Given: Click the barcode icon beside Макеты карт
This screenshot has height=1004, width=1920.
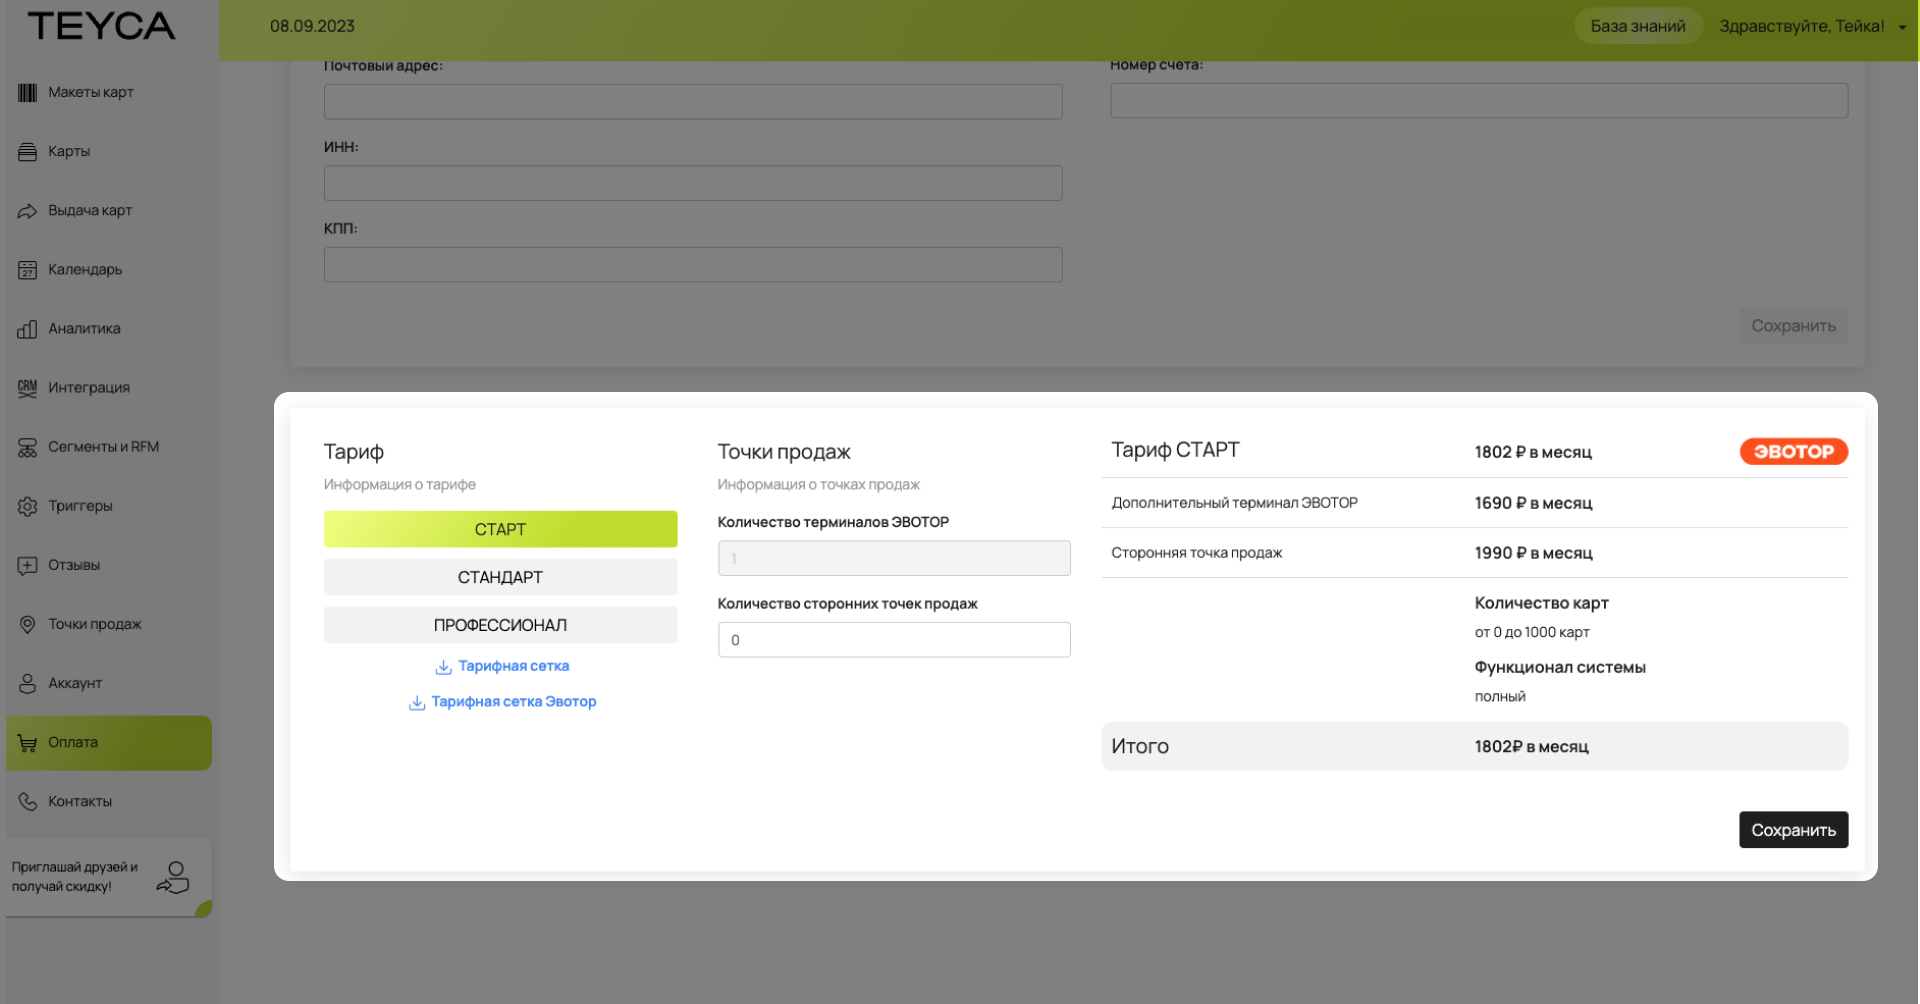Looking at the screenshot, I should [27, 92].
